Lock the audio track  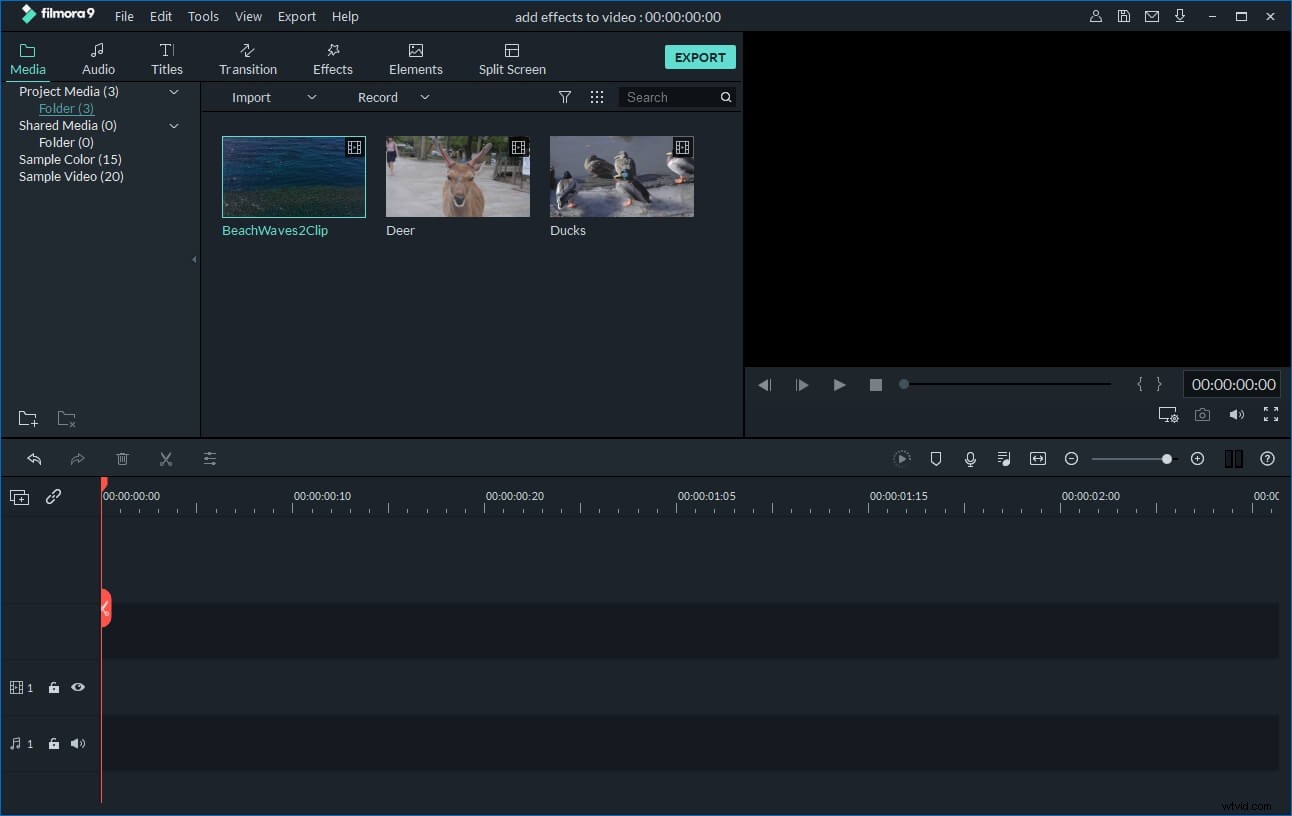[53, 743]
